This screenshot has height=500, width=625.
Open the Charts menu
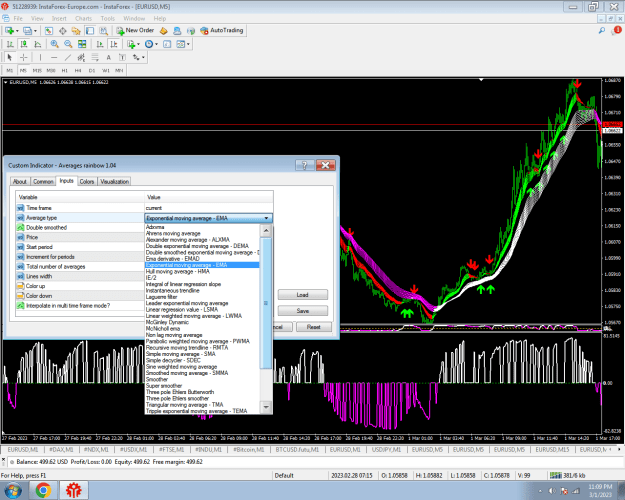[x=83, y=18]
